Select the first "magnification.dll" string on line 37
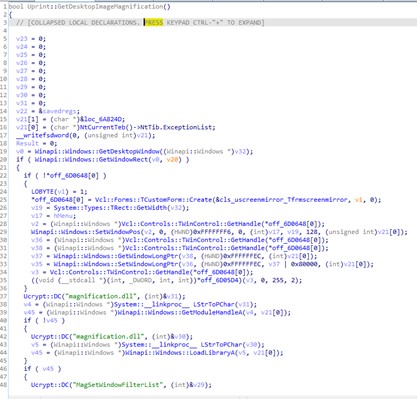Image resolution: width=417 pixels, height=399 pixels. tap(102, 296)
